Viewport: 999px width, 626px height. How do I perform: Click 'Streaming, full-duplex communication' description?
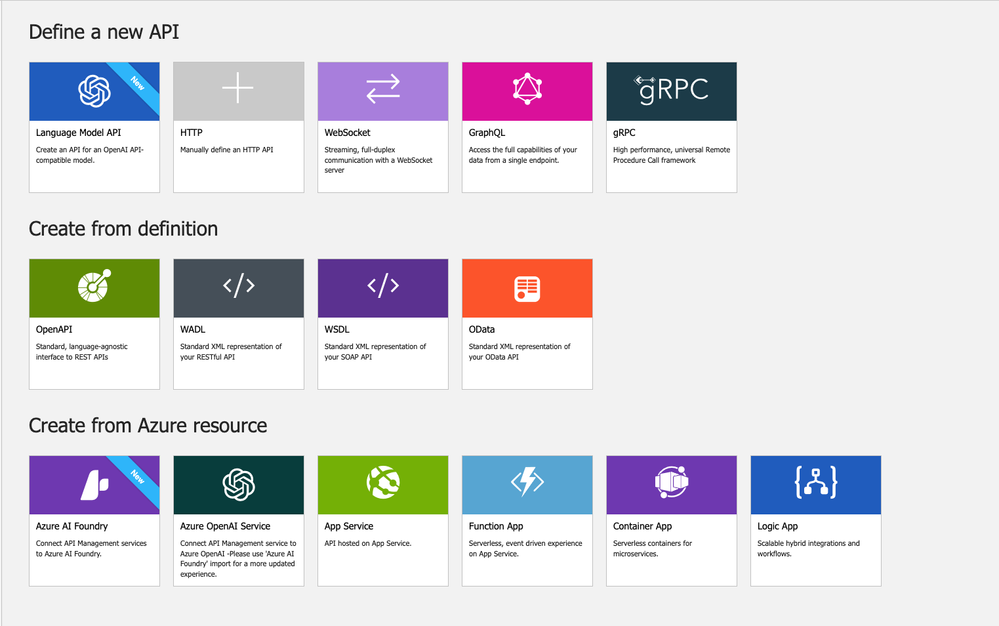(378, 160)
